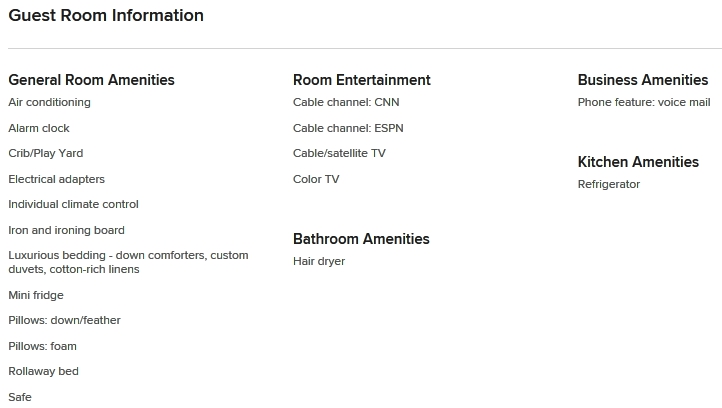The width and height of the screenshot is (722, 408).
Task: Click the Kitchen Amenities heading
Action: [638, 162]
